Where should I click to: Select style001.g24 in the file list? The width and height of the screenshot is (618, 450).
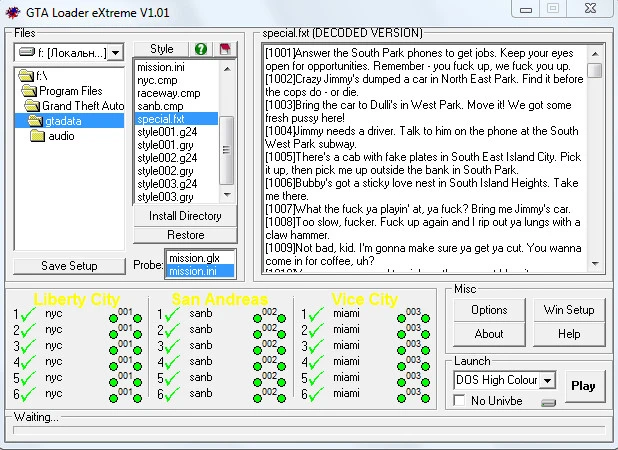[176, 132]
